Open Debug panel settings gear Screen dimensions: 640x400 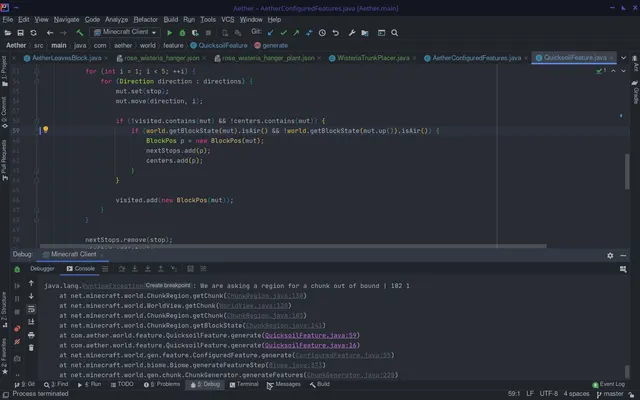tap(610, 256)
